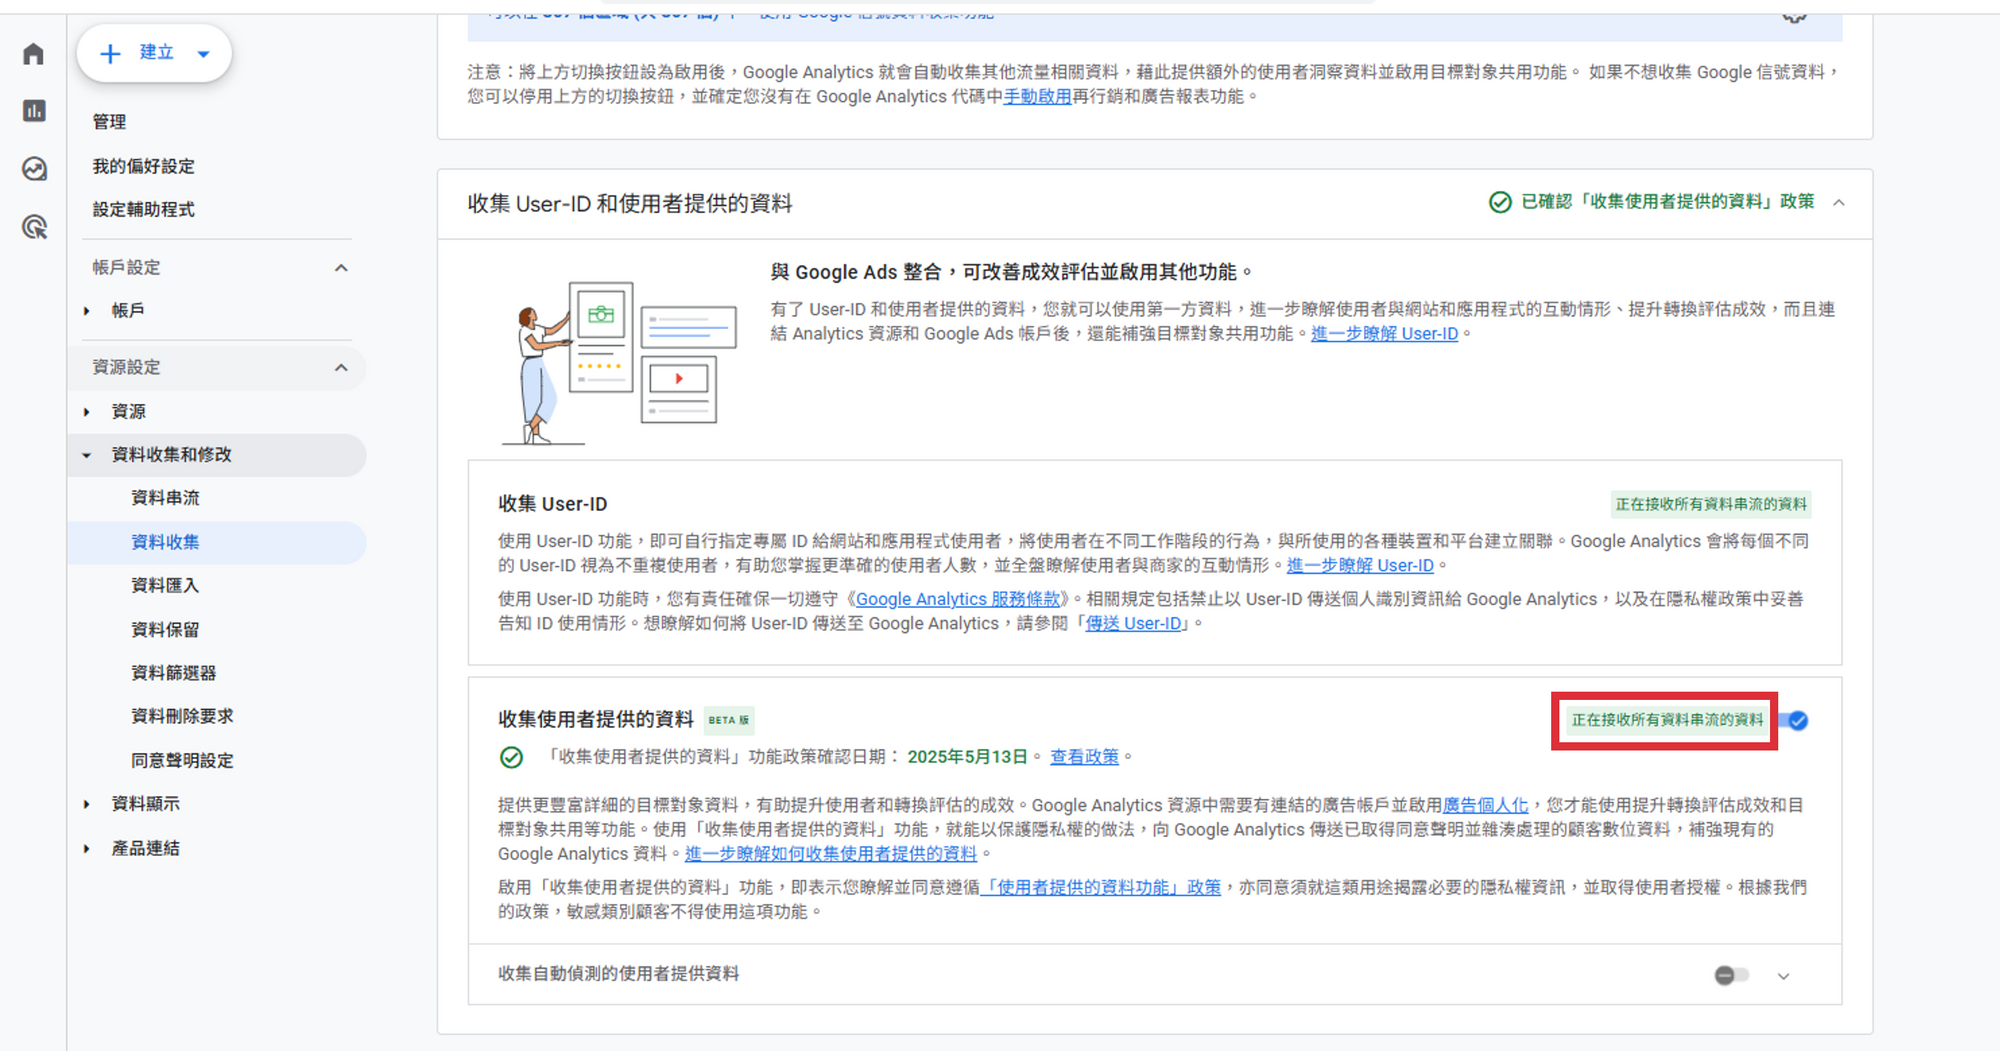Collapse the 資源設定 sidebar group

pos(341,368)
